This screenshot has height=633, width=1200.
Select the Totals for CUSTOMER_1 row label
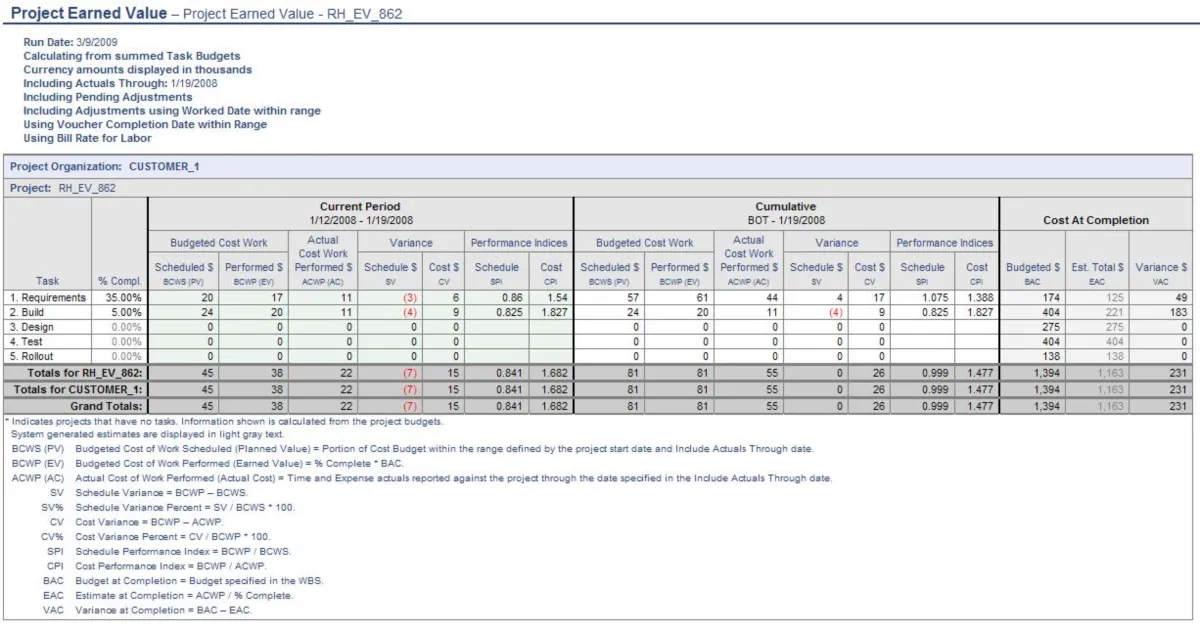click(x=83, y=390)
